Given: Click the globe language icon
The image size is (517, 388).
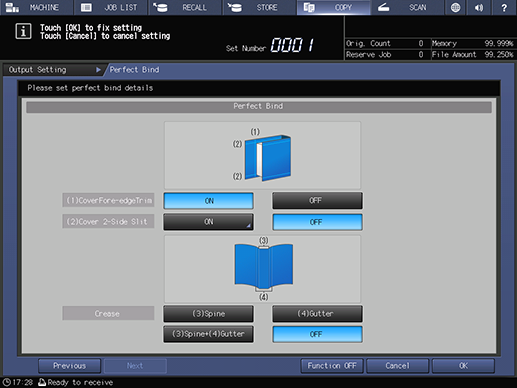Looking at the screenshot, I should (455, 7).
